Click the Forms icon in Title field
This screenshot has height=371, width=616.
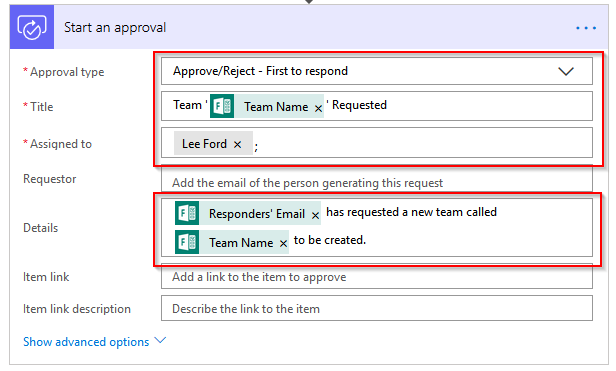[222, 106]
